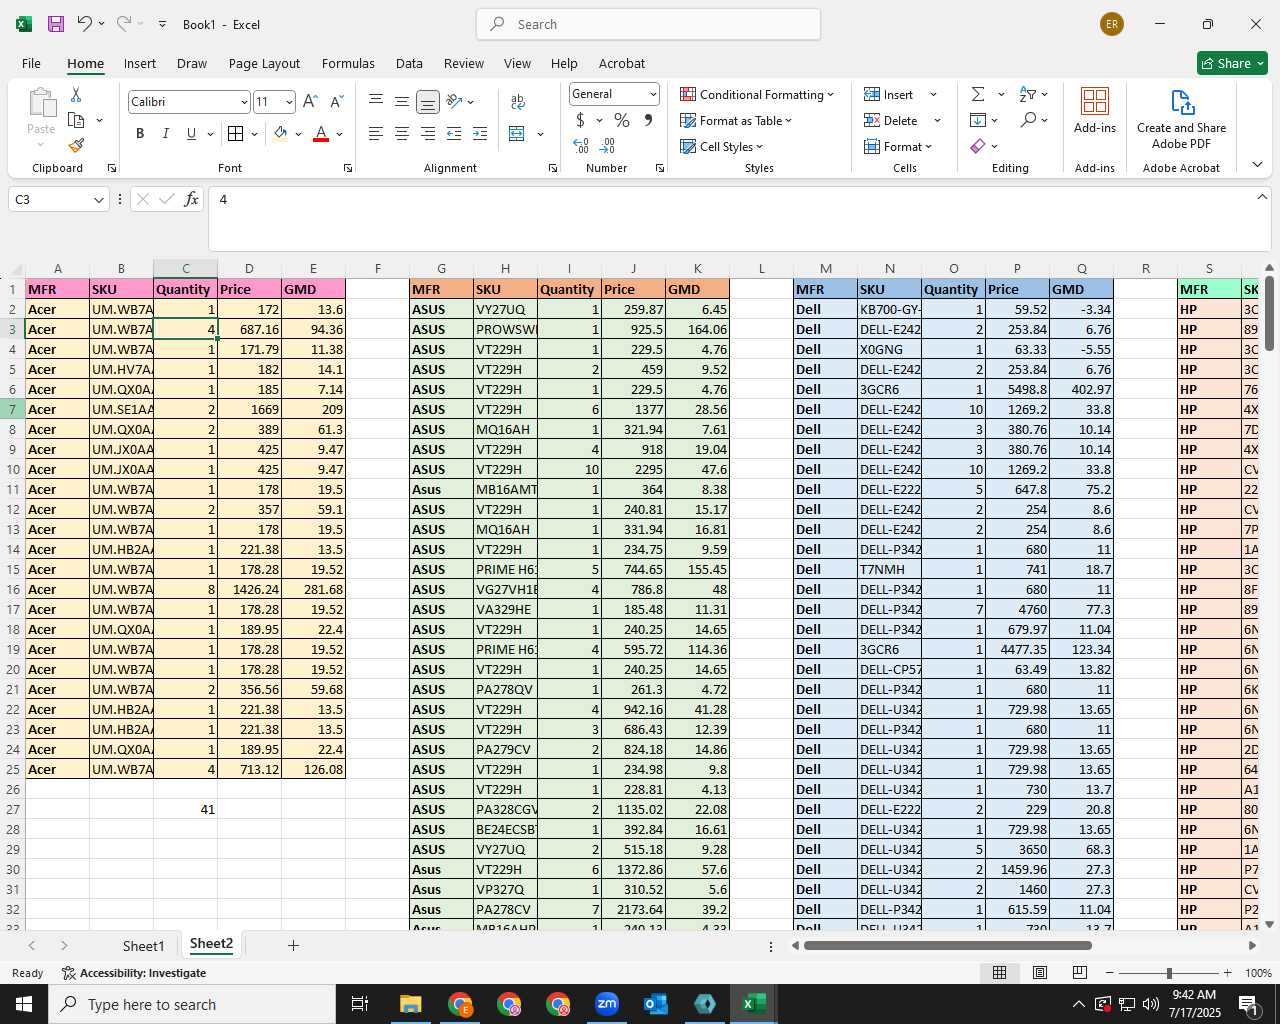Click the horizontal scrollbar thumb
Screen dimensions: 1280x1024
click(x=947, y=945)
